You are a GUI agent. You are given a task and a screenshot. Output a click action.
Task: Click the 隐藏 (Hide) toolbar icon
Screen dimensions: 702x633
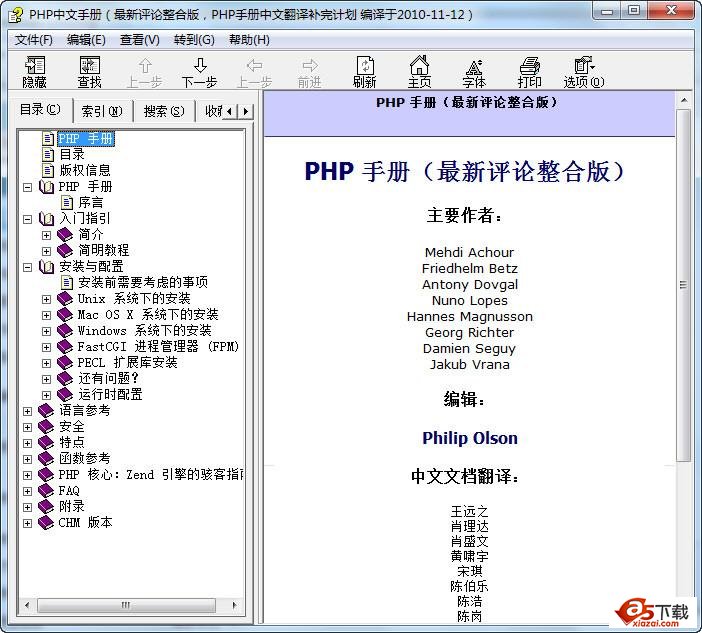(x=34, y=72)
